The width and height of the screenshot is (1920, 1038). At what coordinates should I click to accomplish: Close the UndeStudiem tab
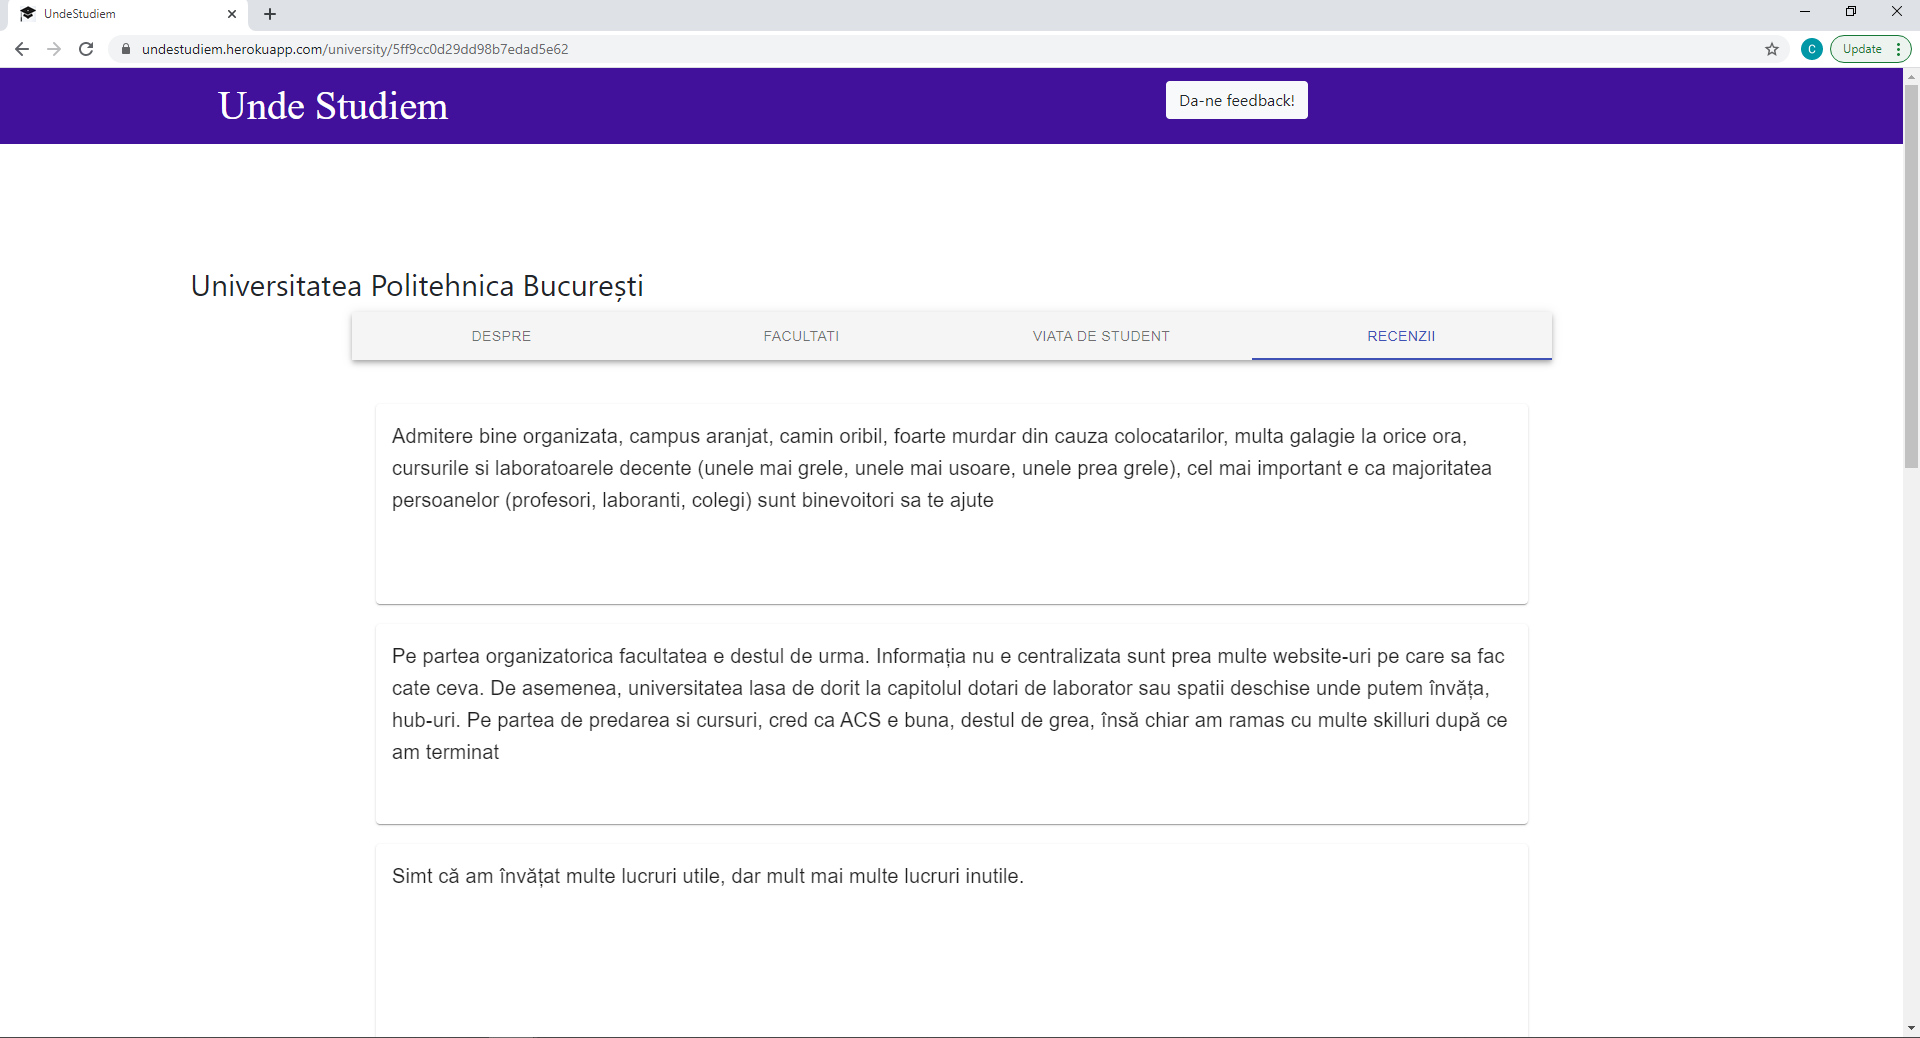point(232,14)
